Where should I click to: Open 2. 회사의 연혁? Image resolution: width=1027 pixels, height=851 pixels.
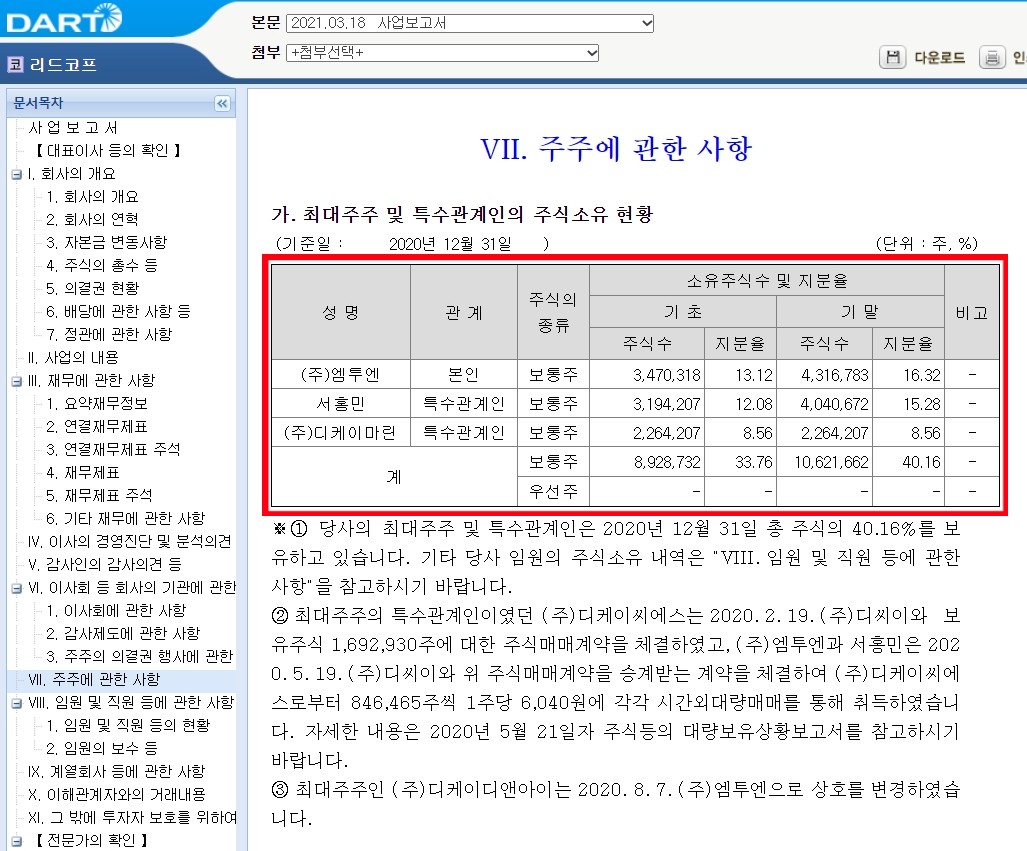click(x=92, y=219)
